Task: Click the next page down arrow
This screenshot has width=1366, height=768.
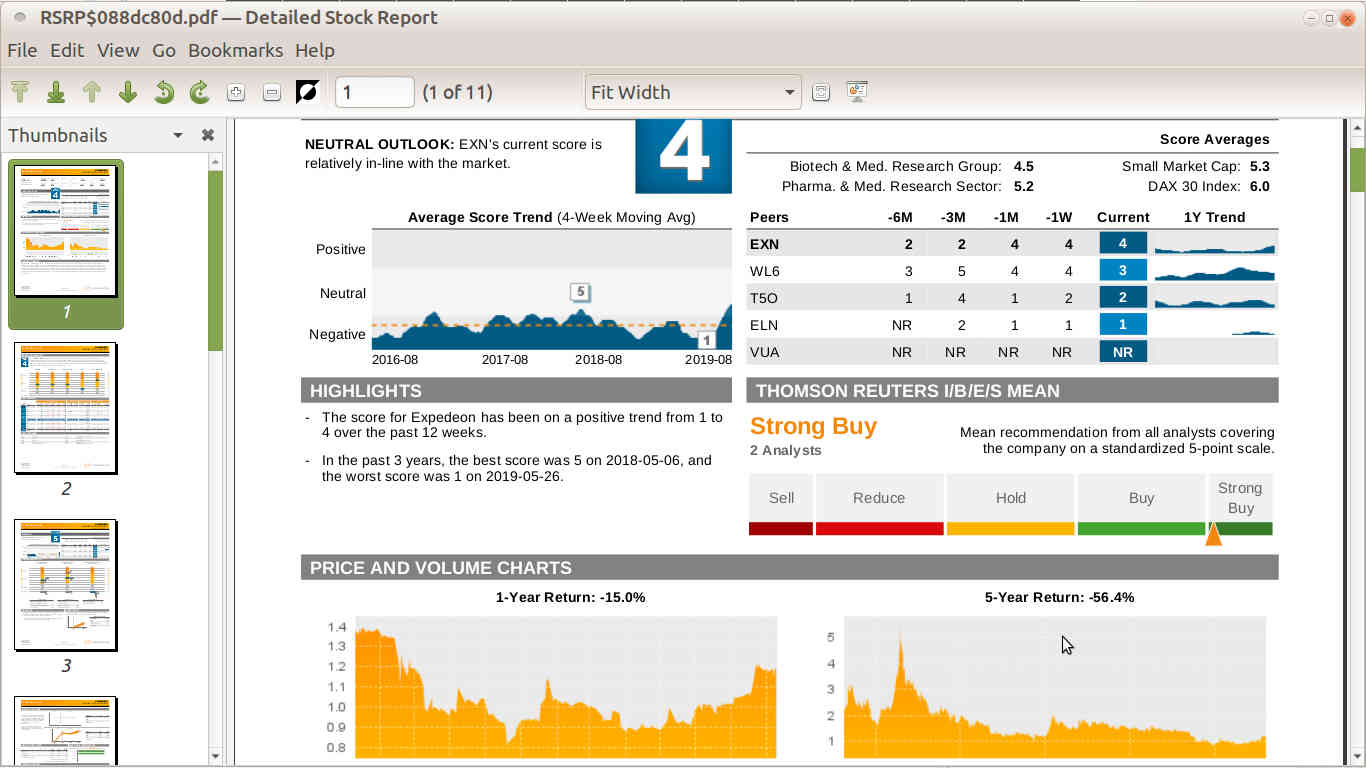Action: (x=128, y=92)
